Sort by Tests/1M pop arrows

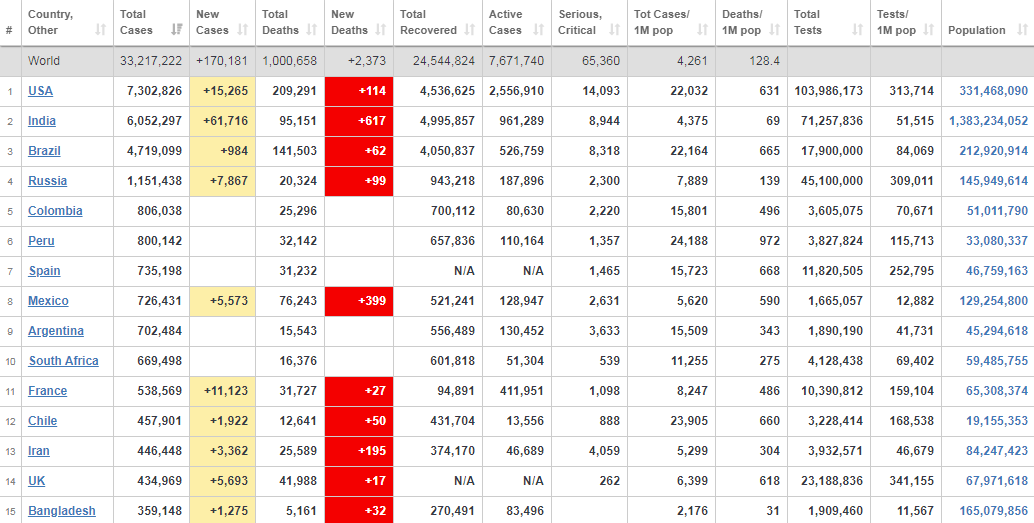click(x=928, y=30)
